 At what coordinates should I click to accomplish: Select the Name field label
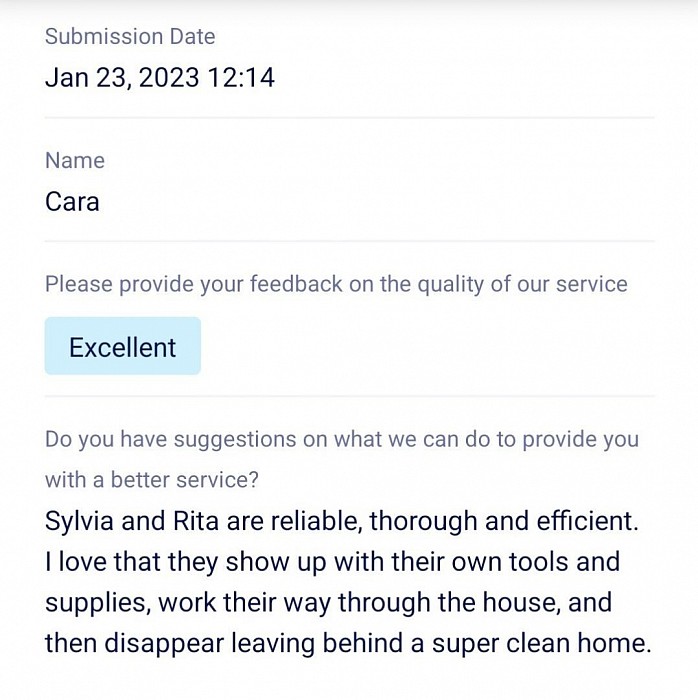(75, 160)
